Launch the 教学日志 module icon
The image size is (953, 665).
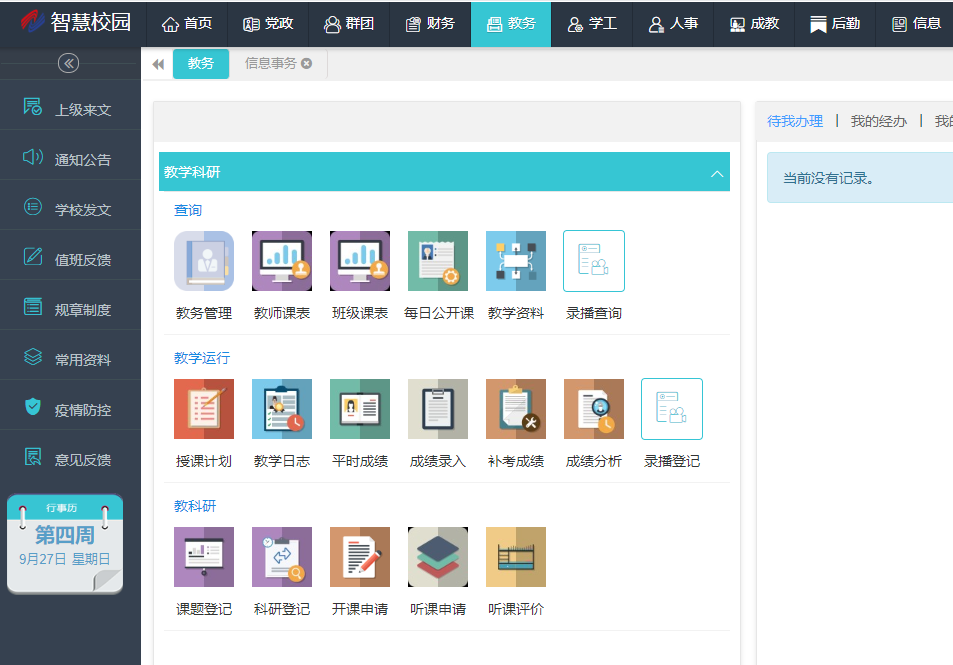click(x=282, y=408)
